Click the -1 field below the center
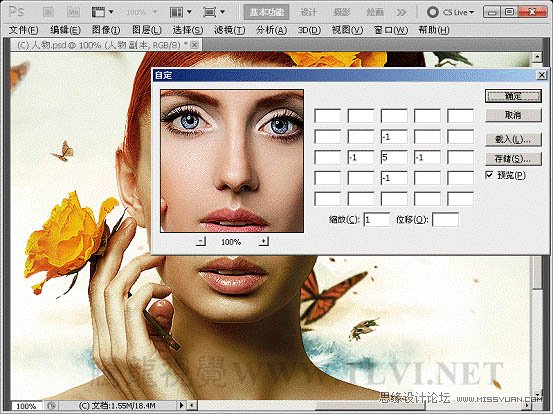553x414 pixels. tap(394, 178)
